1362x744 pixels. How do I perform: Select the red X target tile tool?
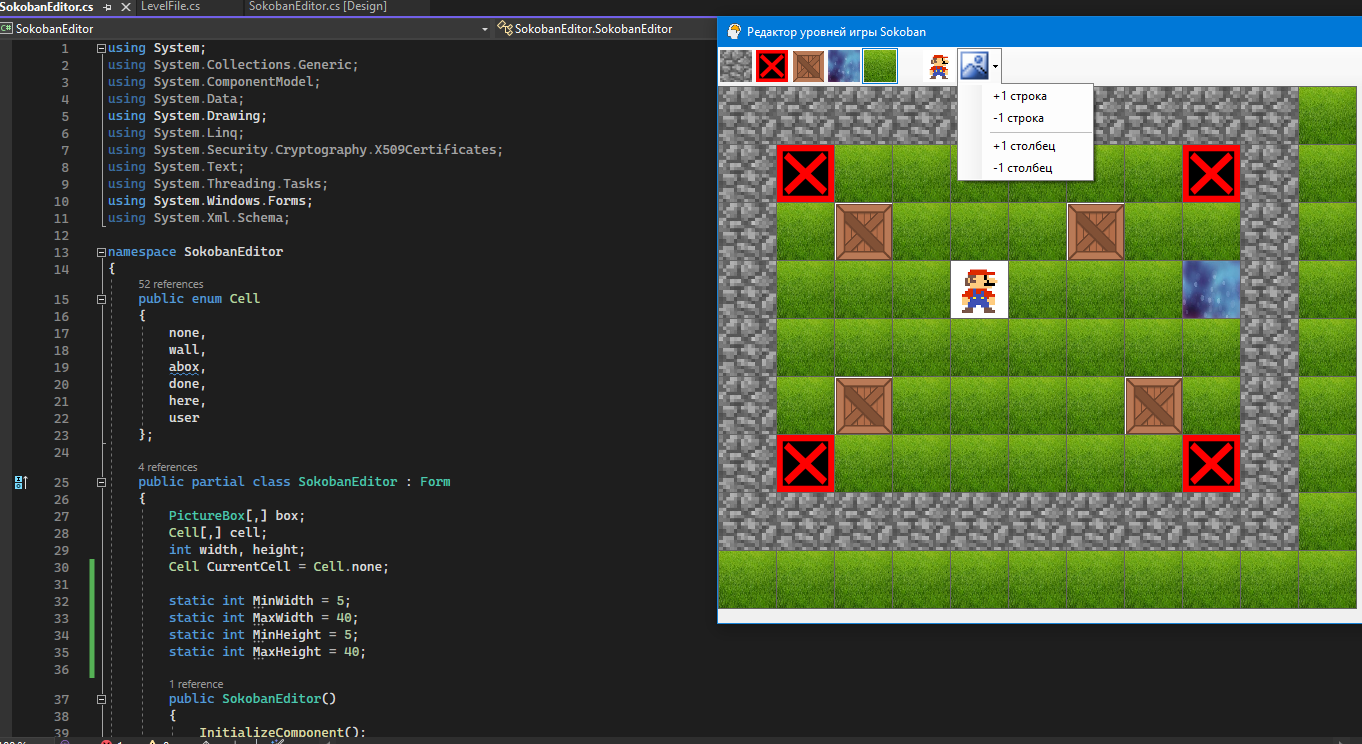click(772, 66)
